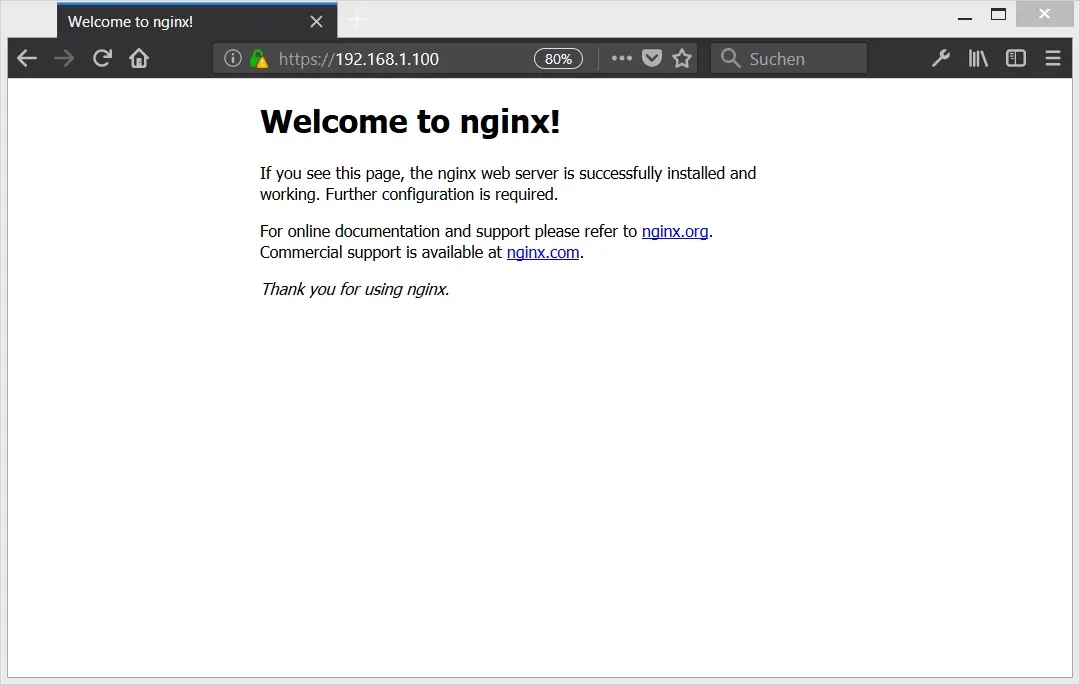This screenshot has width=1080, height=685.
Task: Open the hamburger application menu
Action: pos(1052,59)
